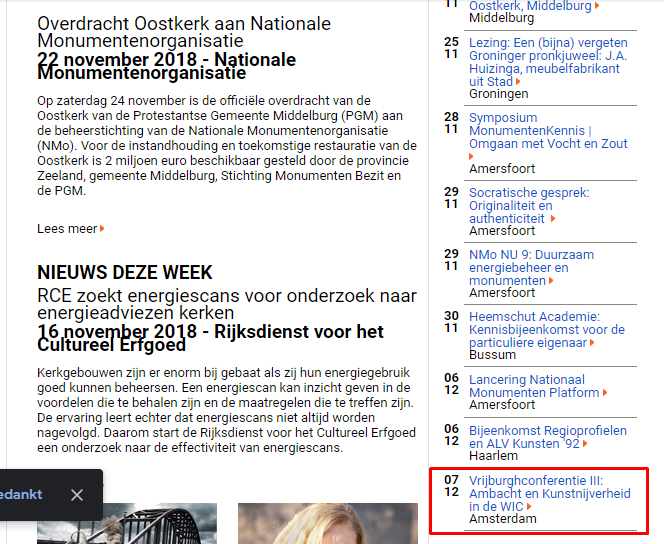The height and width of the screenshot is (544, 664).
Task: Click the arrow after Socratische gesprek link
Action: point(552,219)
